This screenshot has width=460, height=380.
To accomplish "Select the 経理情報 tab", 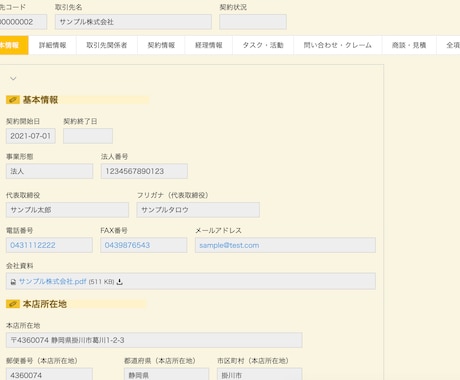I will coord(208,45).
